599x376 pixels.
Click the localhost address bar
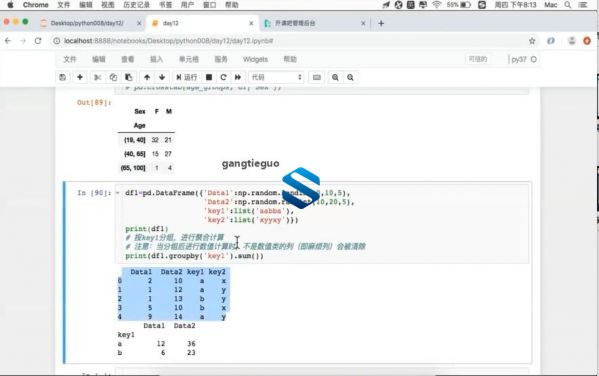coord(290,41)
